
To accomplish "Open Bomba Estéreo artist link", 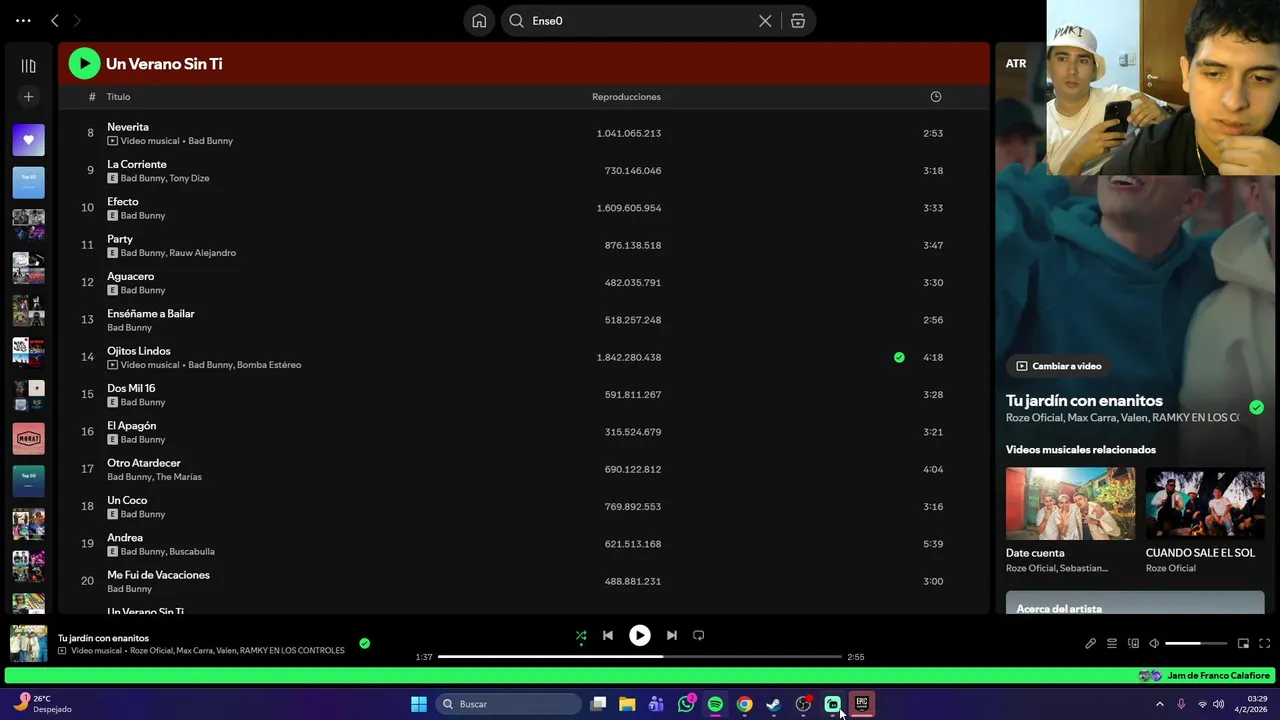I will [x=269, y=365].
